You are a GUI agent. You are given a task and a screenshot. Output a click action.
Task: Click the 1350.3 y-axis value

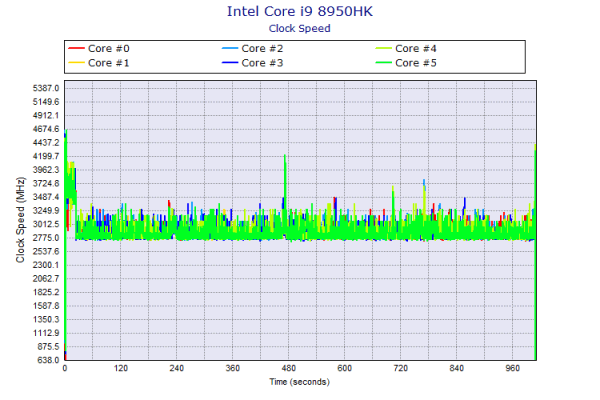click(46, 319)
